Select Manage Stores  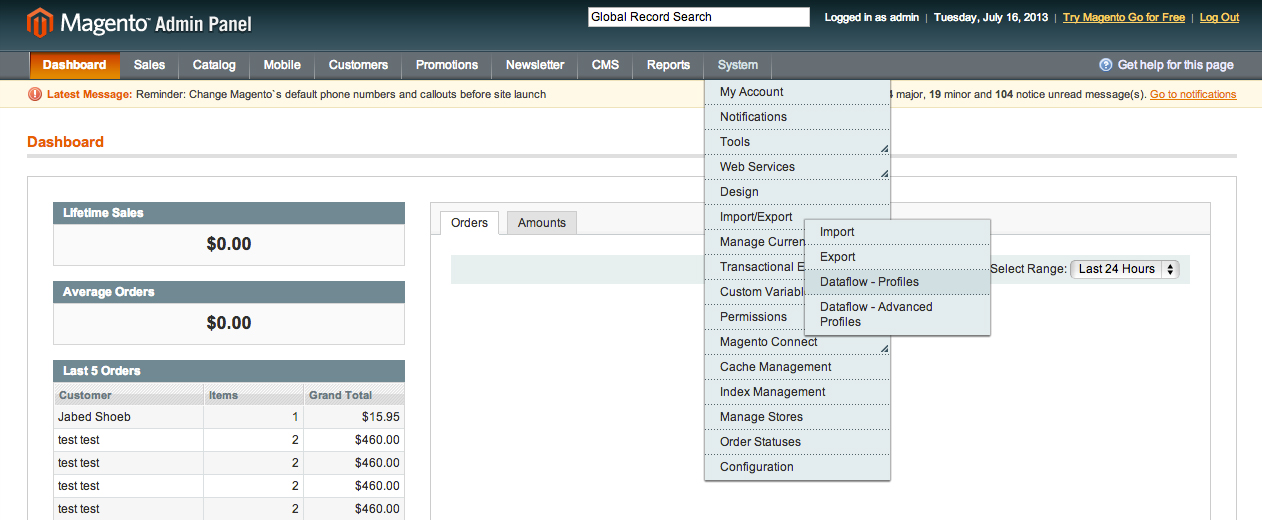(x=797, y=417)
